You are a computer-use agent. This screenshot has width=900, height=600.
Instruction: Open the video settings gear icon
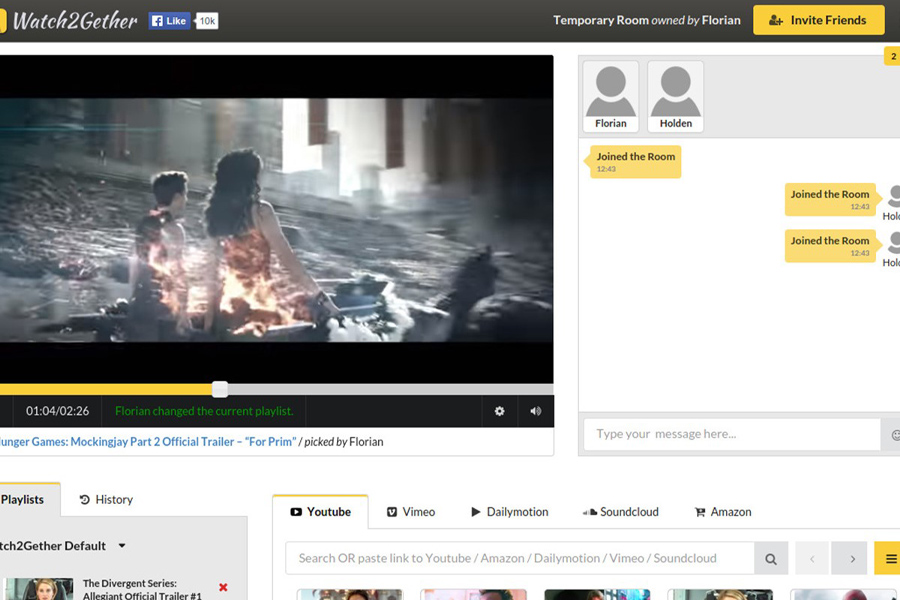coord(499,411)
